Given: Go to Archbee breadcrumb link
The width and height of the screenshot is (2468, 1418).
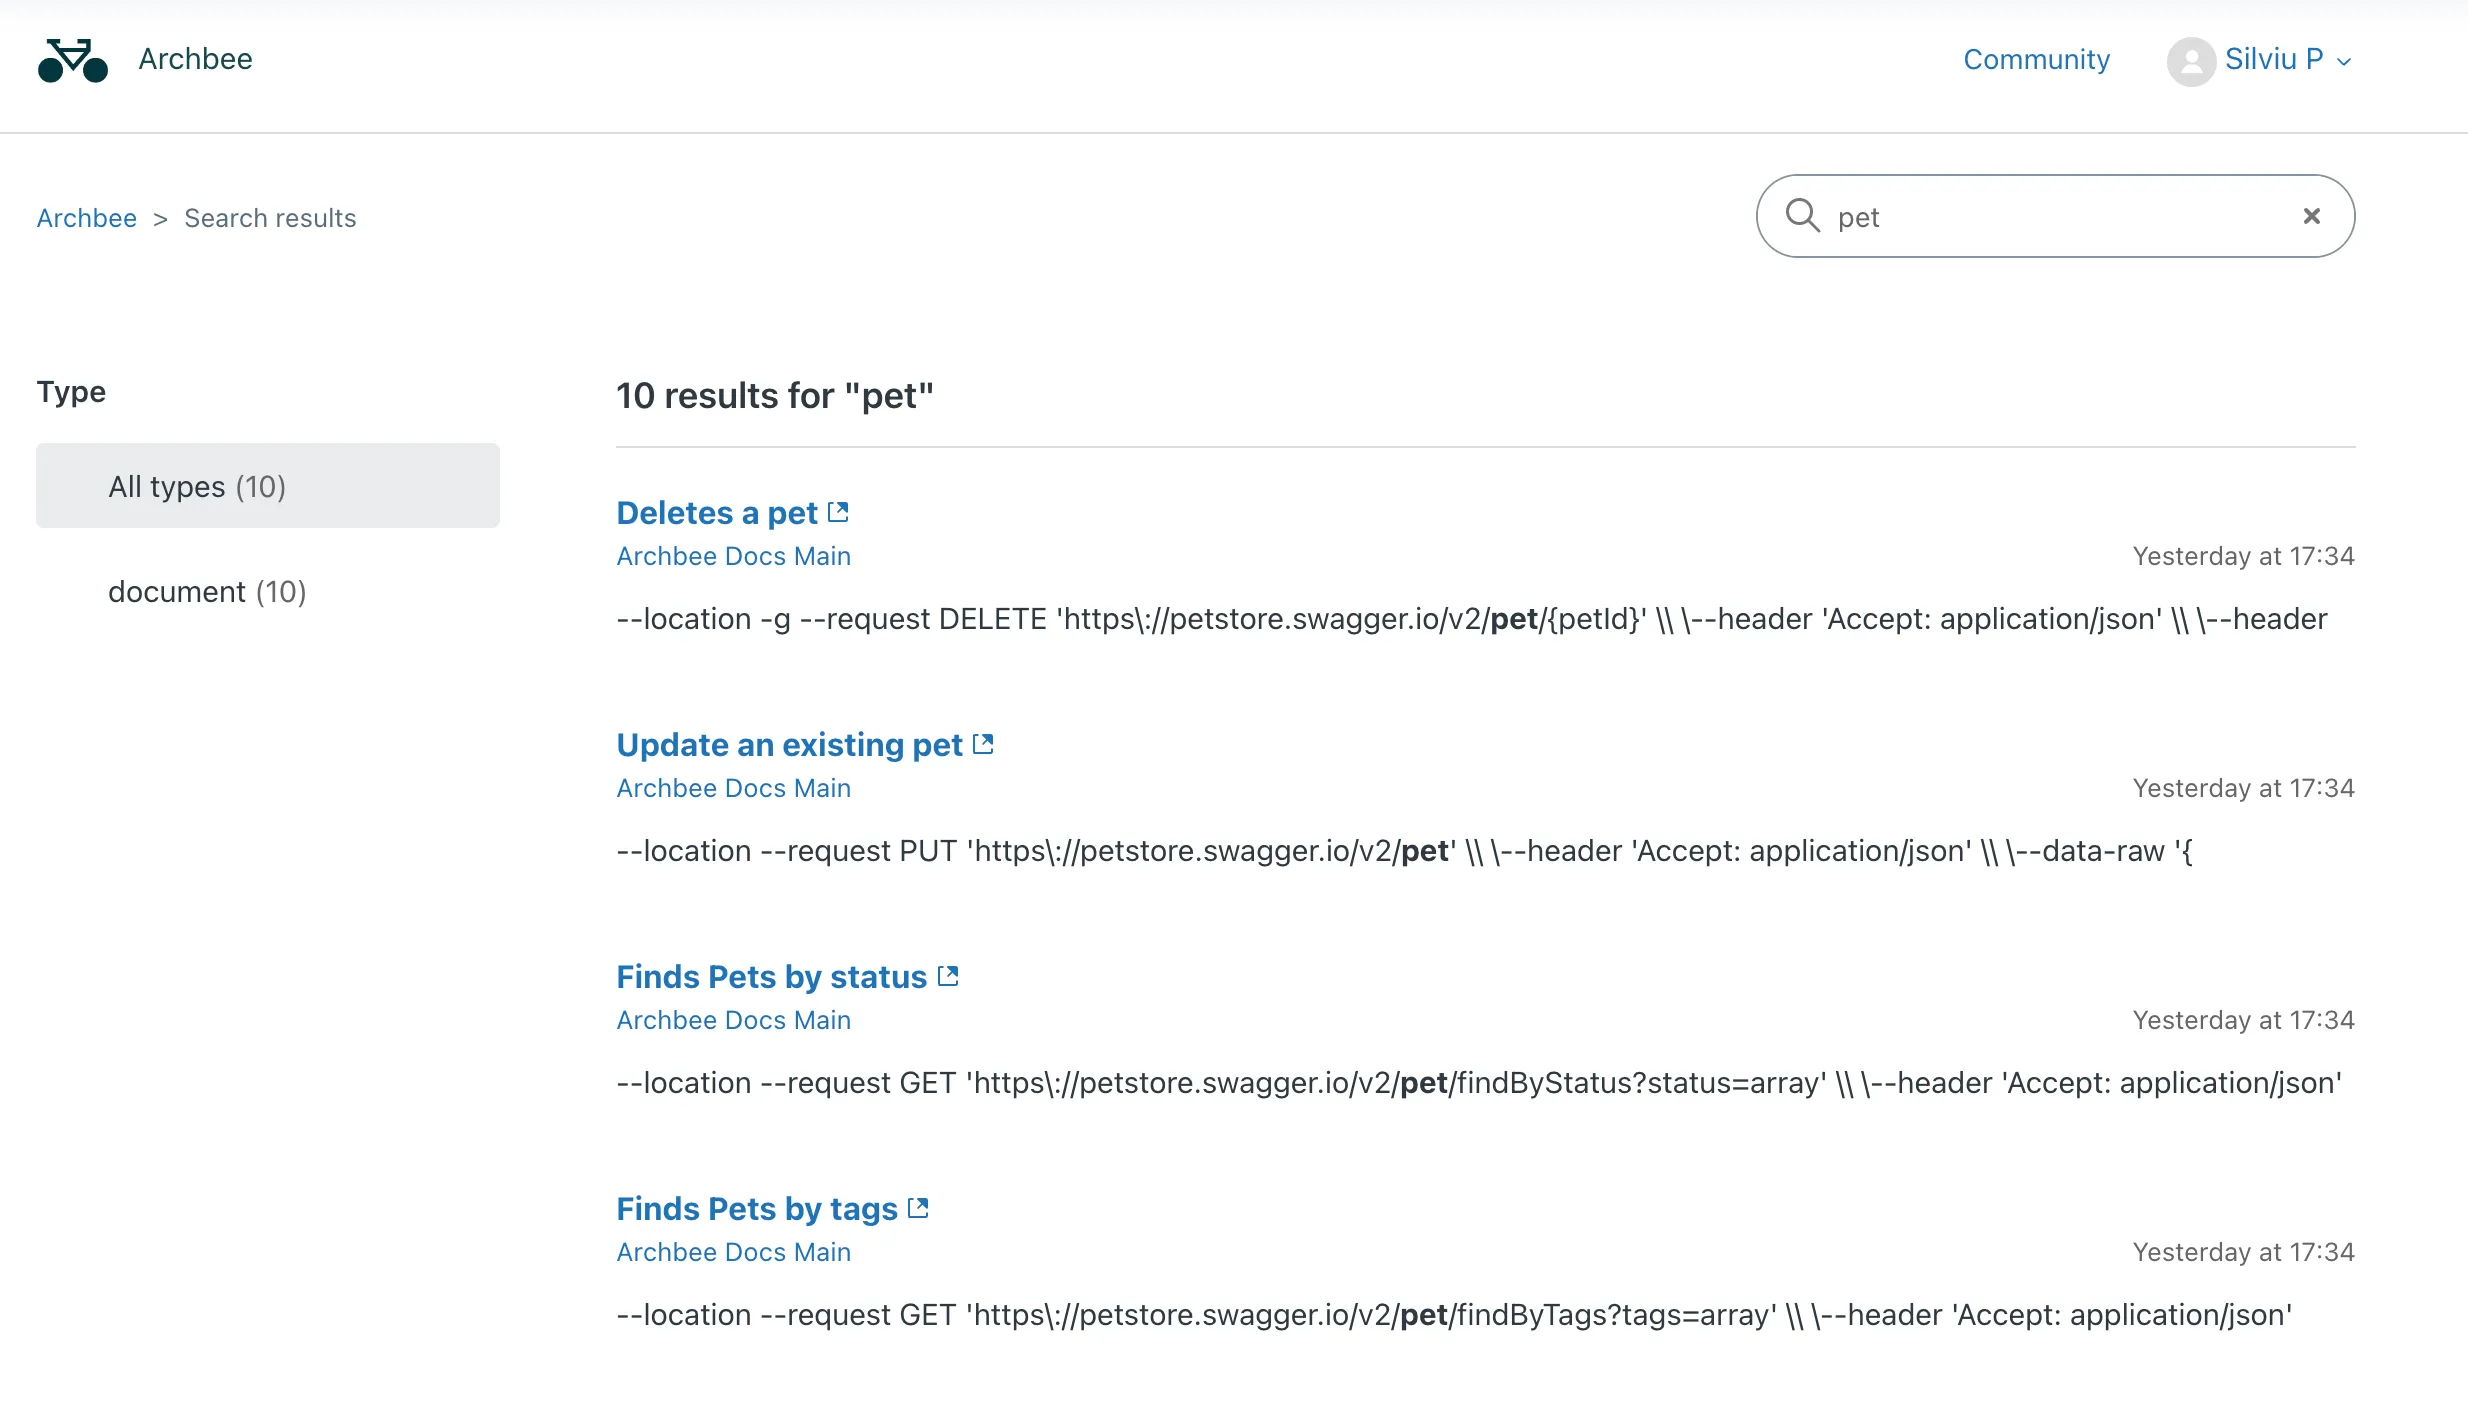Looking at the screenshot, I should [x=87, y=218].
